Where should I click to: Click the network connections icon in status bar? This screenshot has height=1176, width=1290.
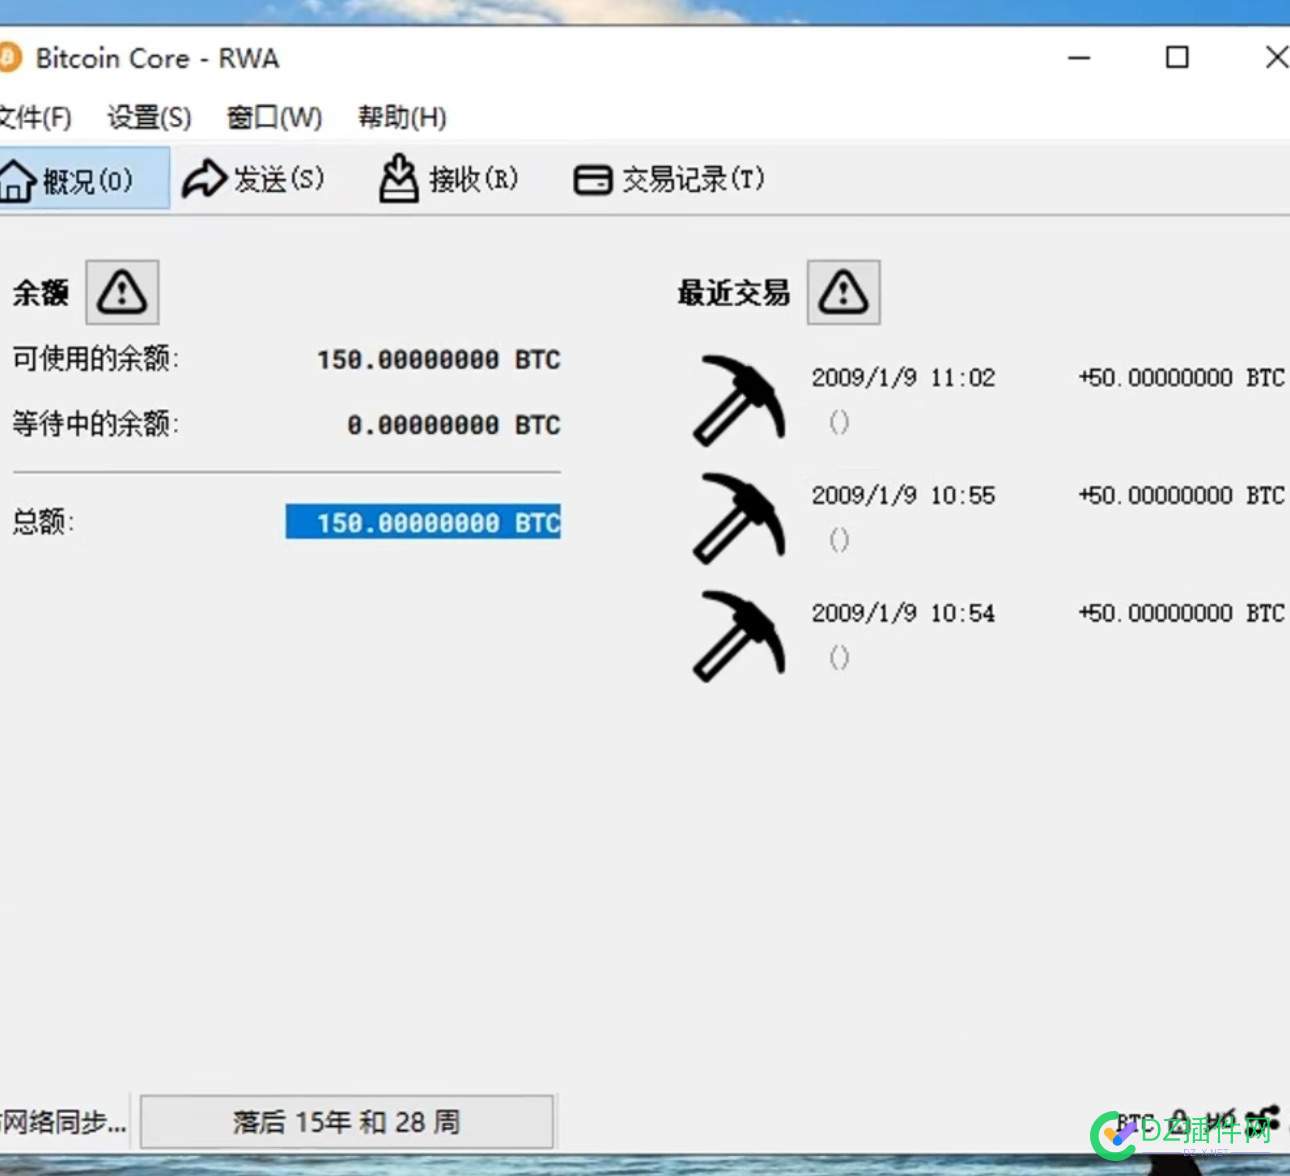pyautogui.click(x=1263, y=1119)
